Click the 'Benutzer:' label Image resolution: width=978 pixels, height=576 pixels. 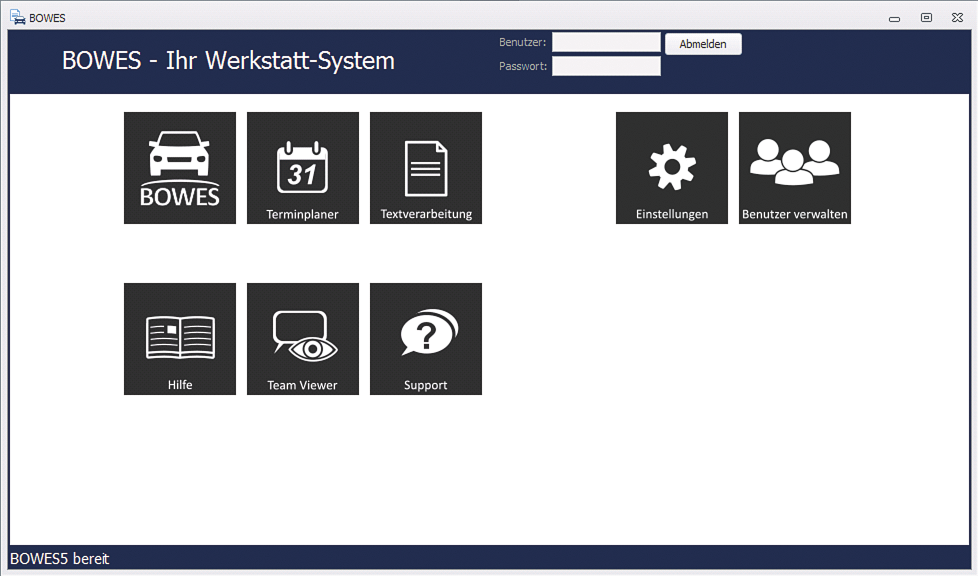click(x=522, y=42)
